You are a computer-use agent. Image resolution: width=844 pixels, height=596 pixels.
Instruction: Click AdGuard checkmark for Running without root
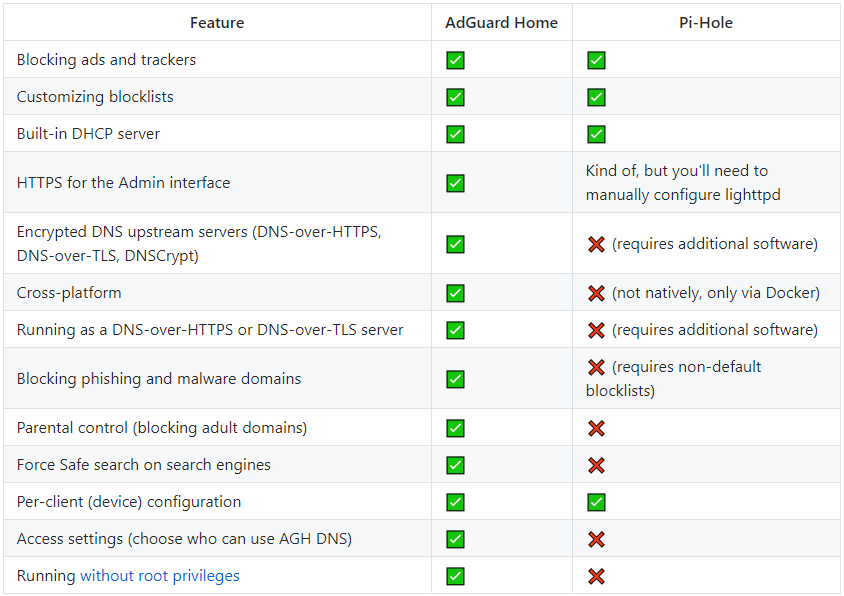tap(455, 576)
